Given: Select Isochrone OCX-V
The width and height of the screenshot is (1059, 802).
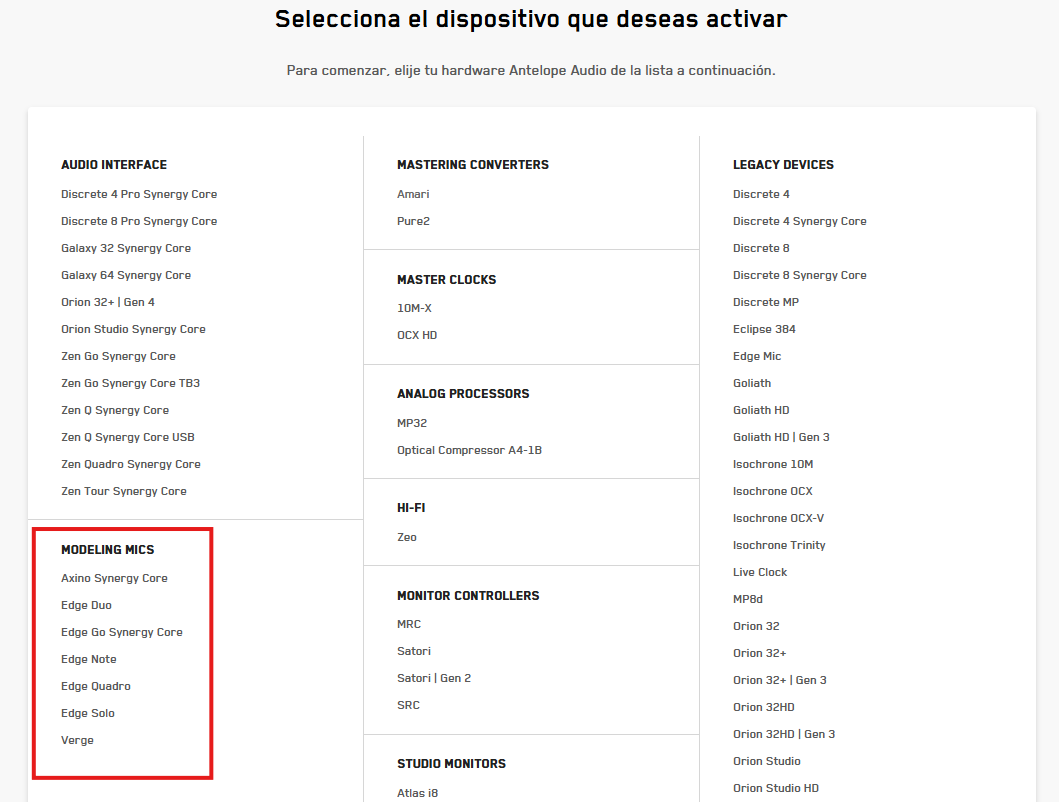Looking at the screenshot, I should tap(779, 518).
